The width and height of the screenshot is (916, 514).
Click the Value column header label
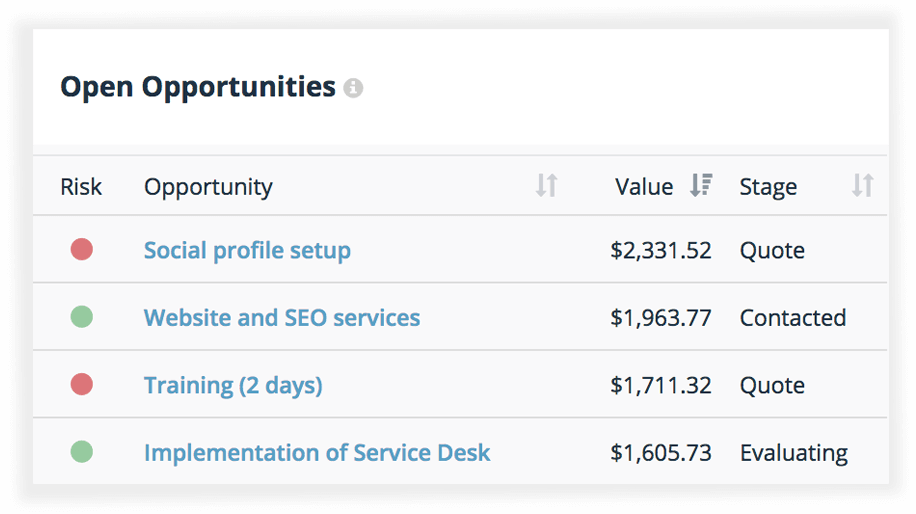(x=644, y=187)
